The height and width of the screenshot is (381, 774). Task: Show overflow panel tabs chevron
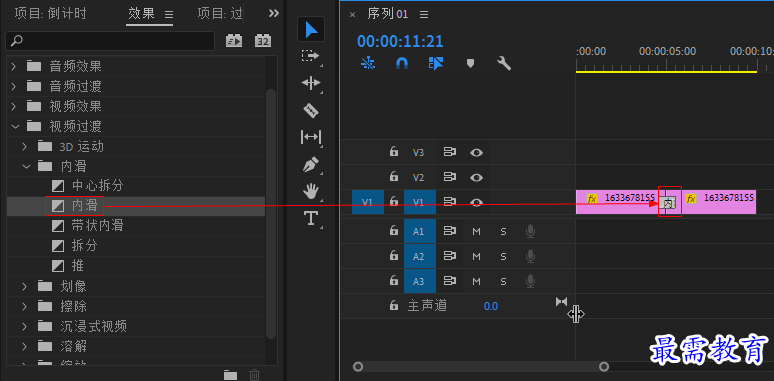pyautogui.click(x=274, y=13)
